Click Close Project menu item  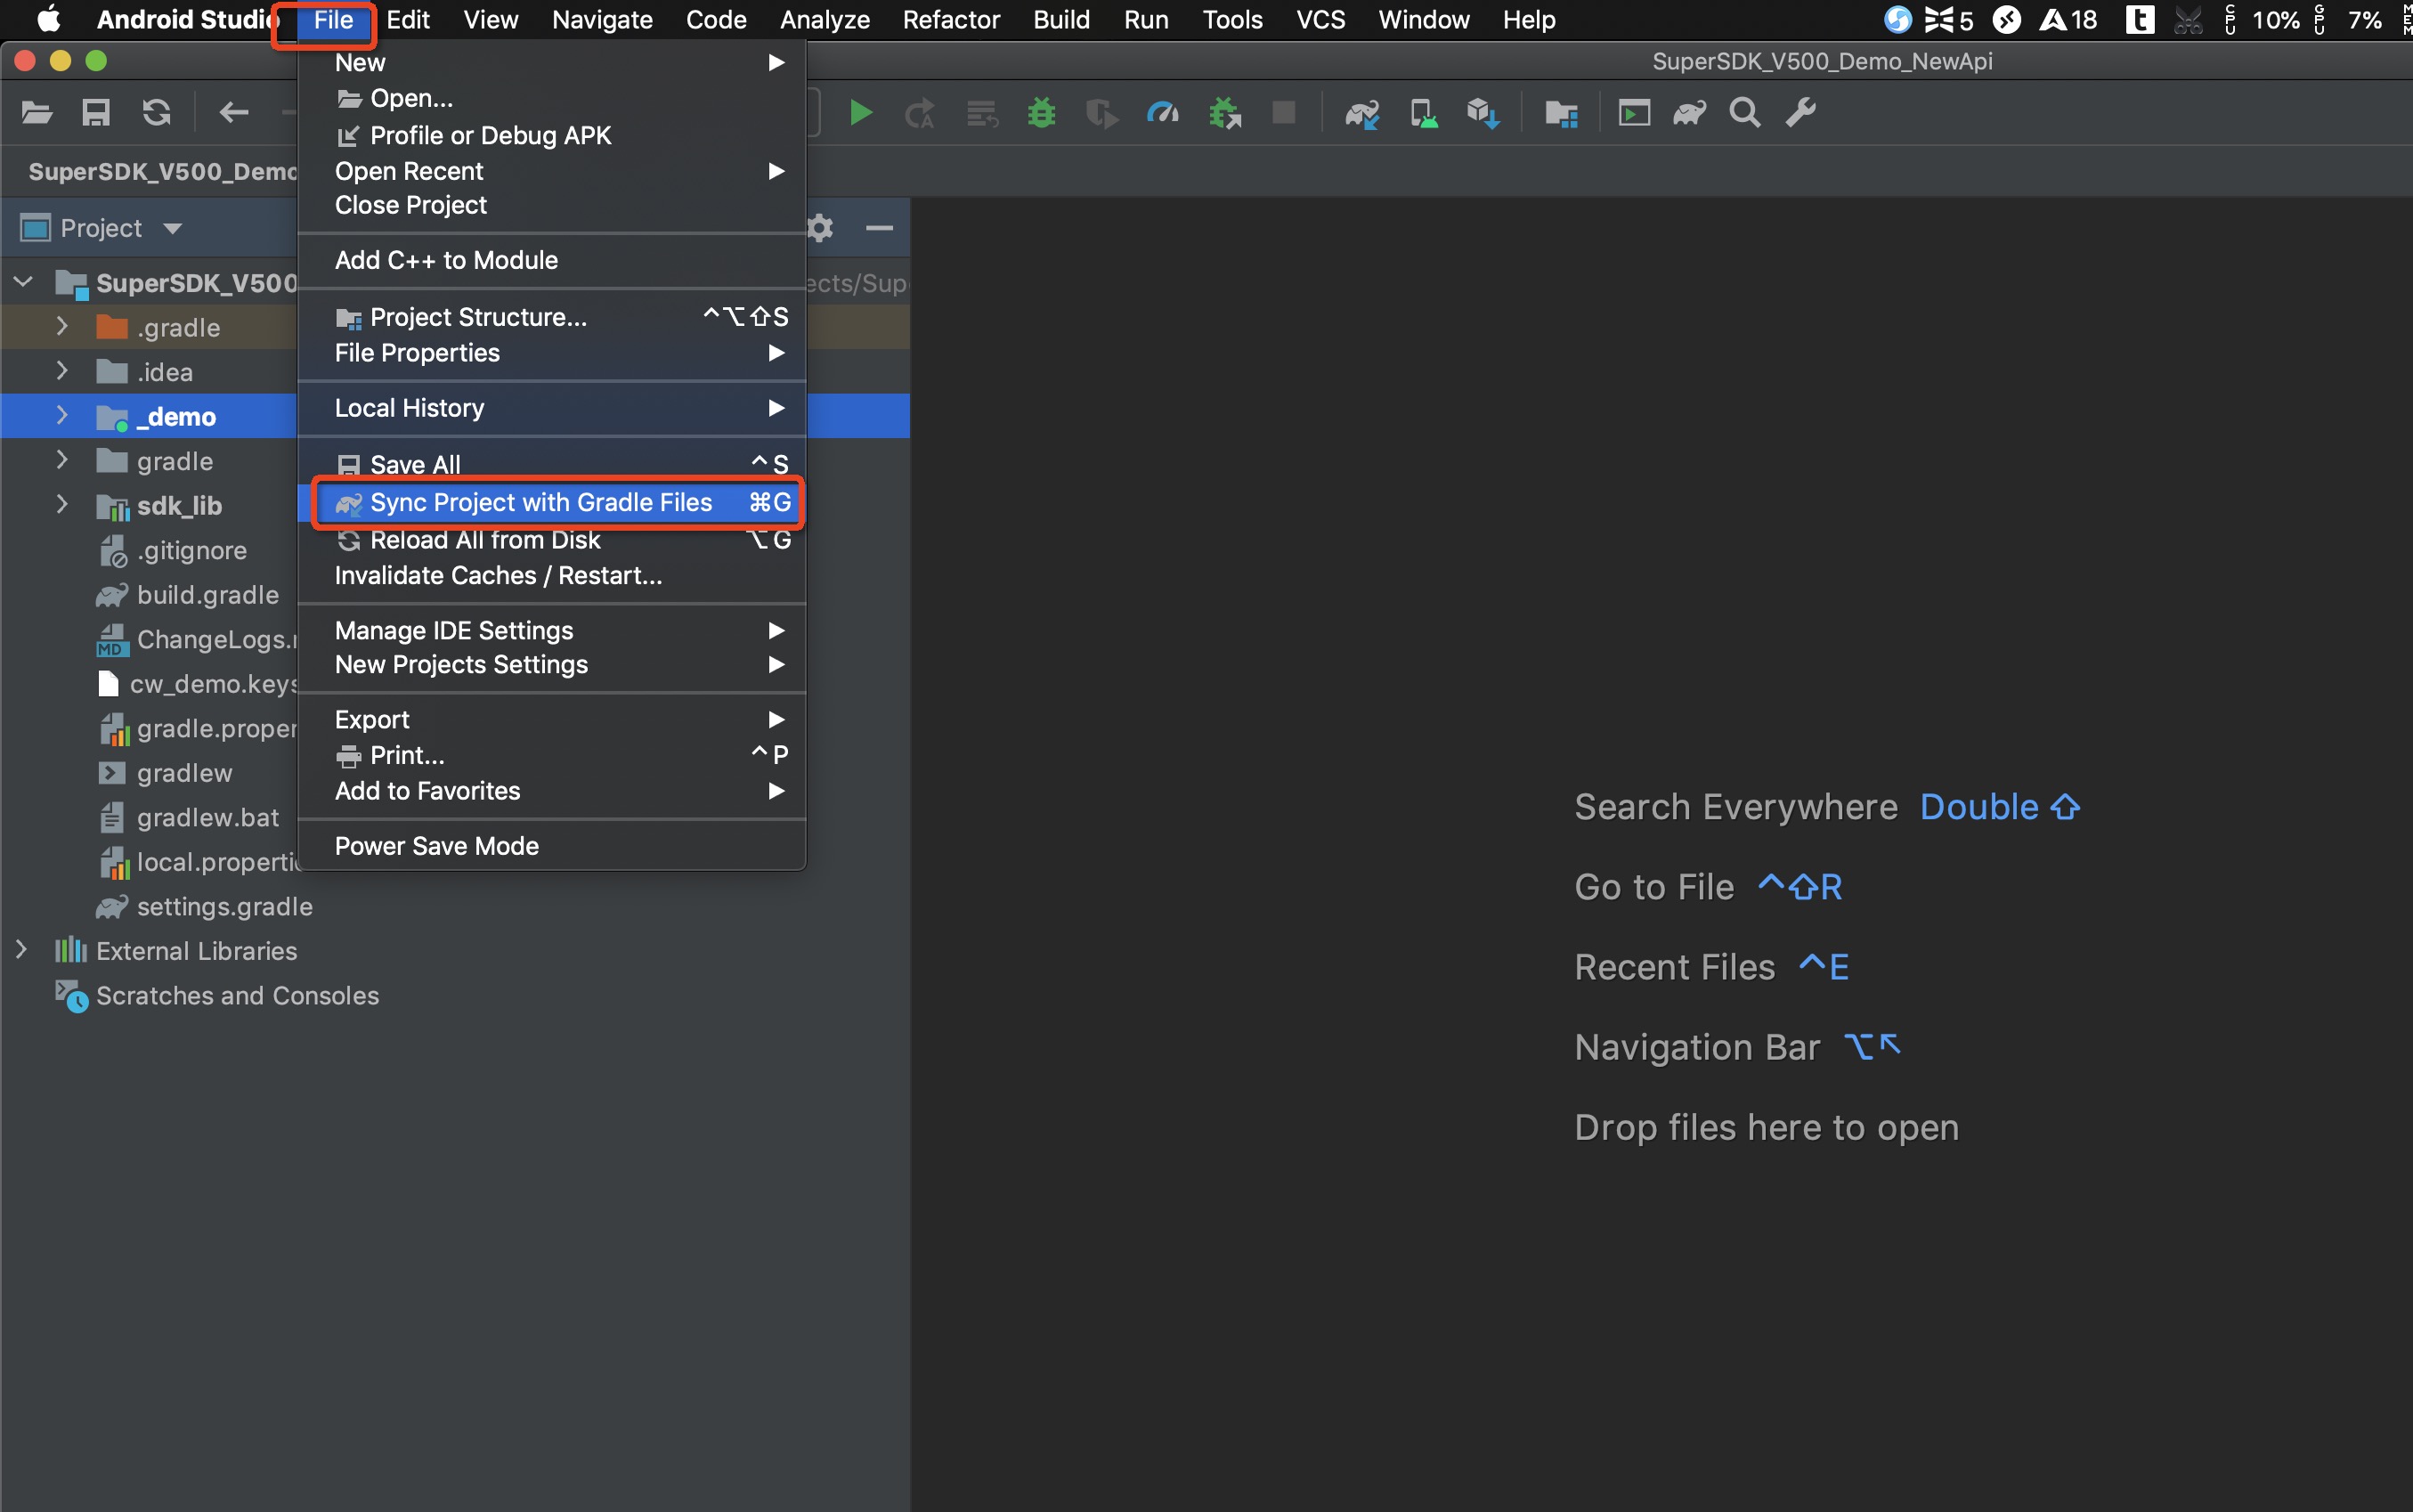(552, 205)
